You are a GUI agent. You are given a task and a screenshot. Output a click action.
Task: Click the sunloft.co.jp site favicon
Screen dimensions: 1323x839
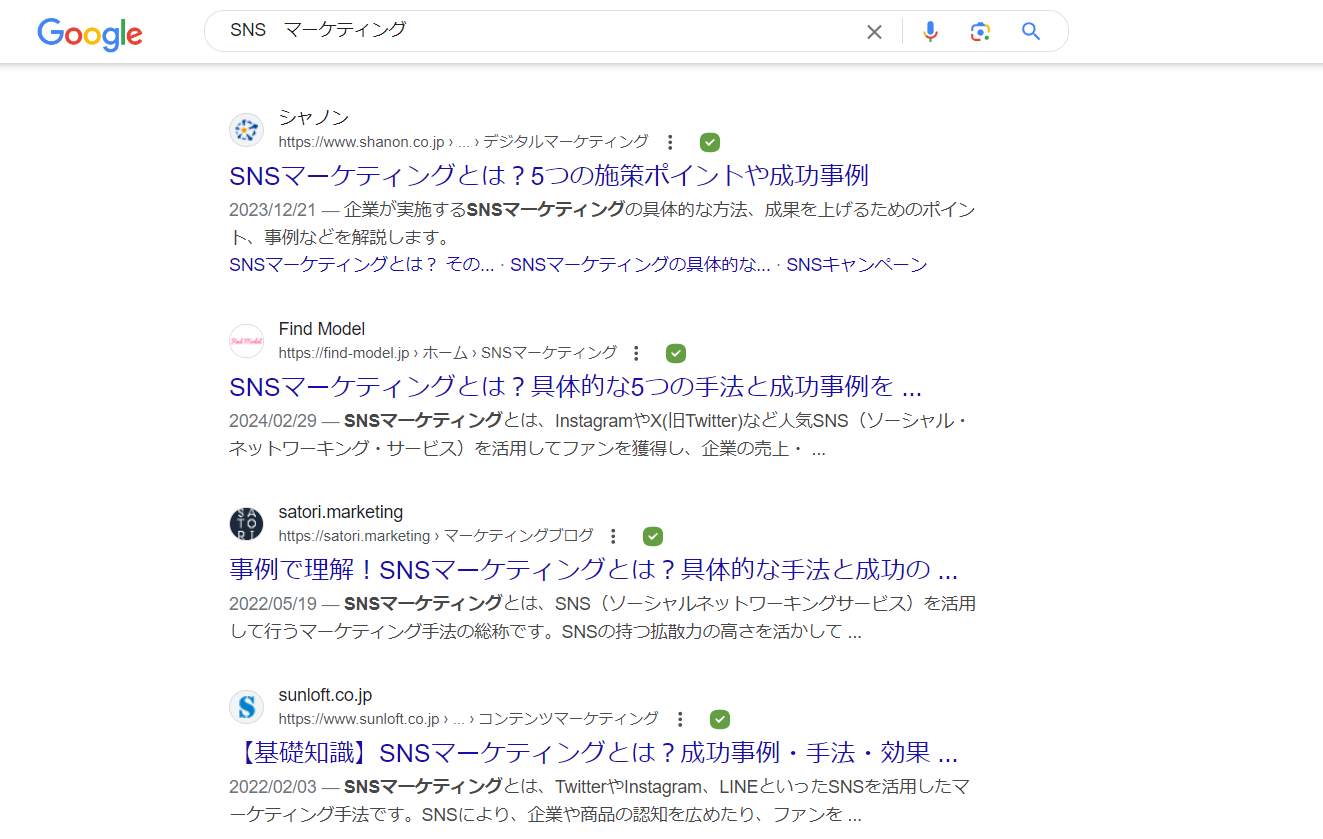(x=246, y=707)
